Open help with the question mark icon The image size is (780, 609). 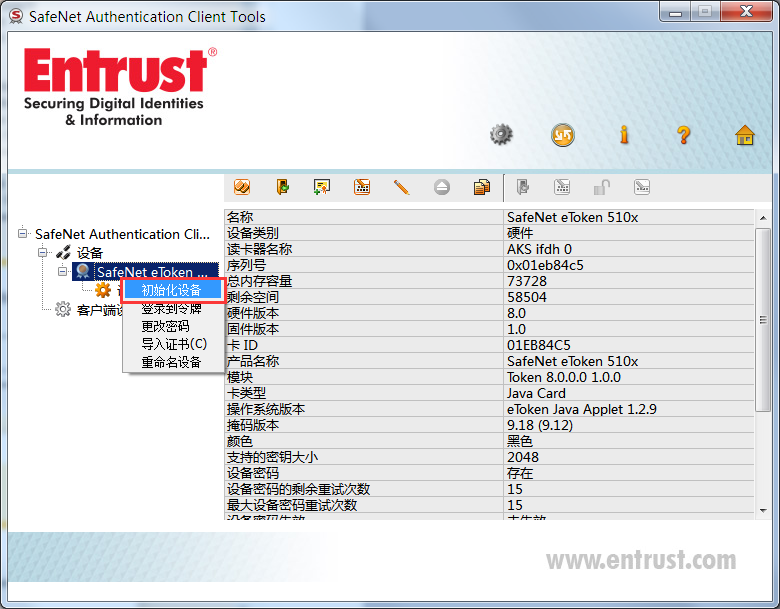[684, 134]
